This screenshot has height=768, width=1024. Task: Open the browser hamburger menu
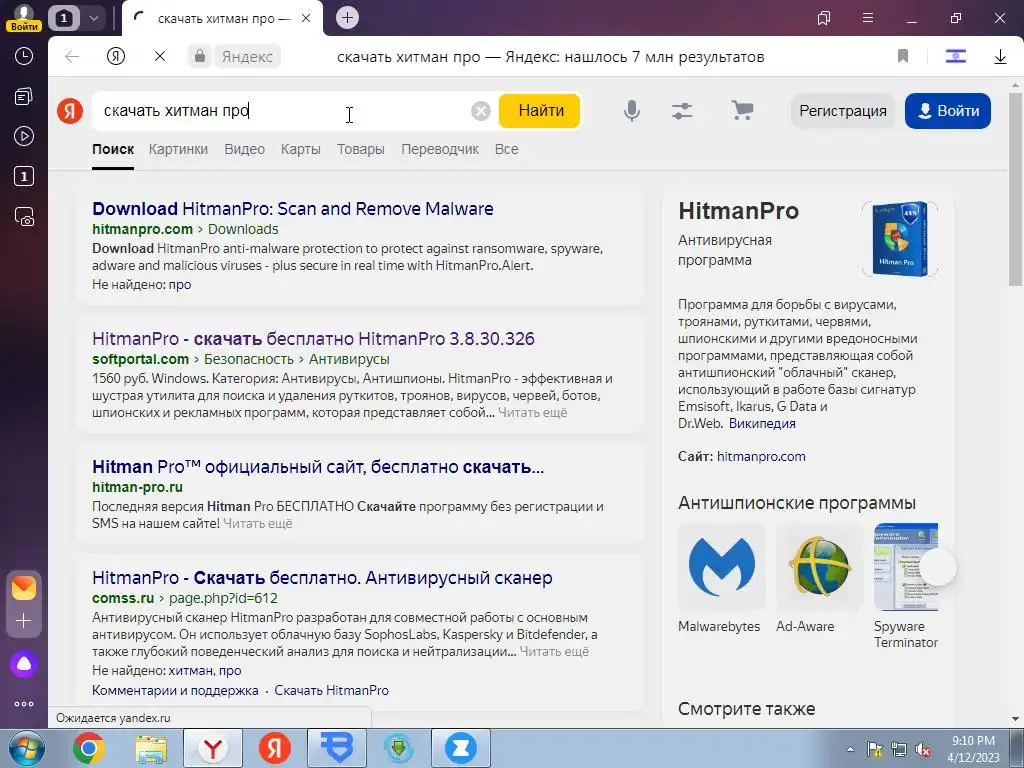[x=868, y=18]
